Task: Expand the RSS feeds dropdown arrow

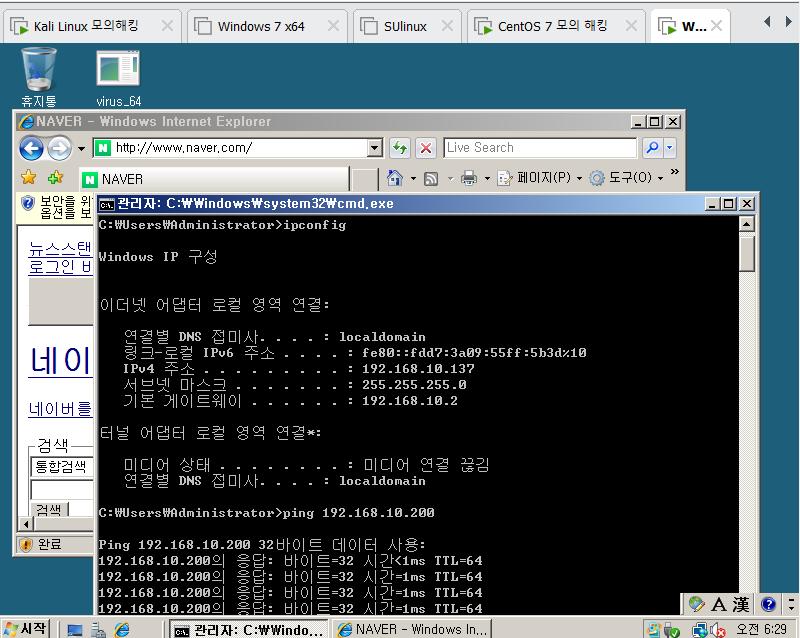Action: coord(451,178)
